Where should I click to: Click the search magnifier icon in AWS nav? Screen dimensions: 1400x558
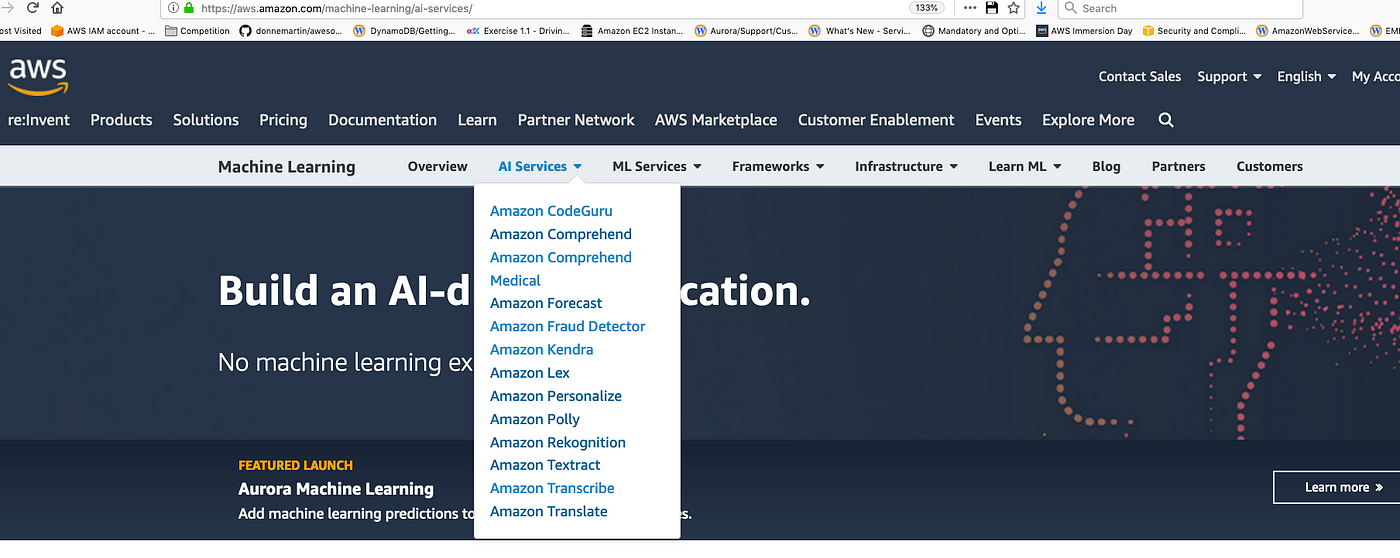click(1166, 120)
